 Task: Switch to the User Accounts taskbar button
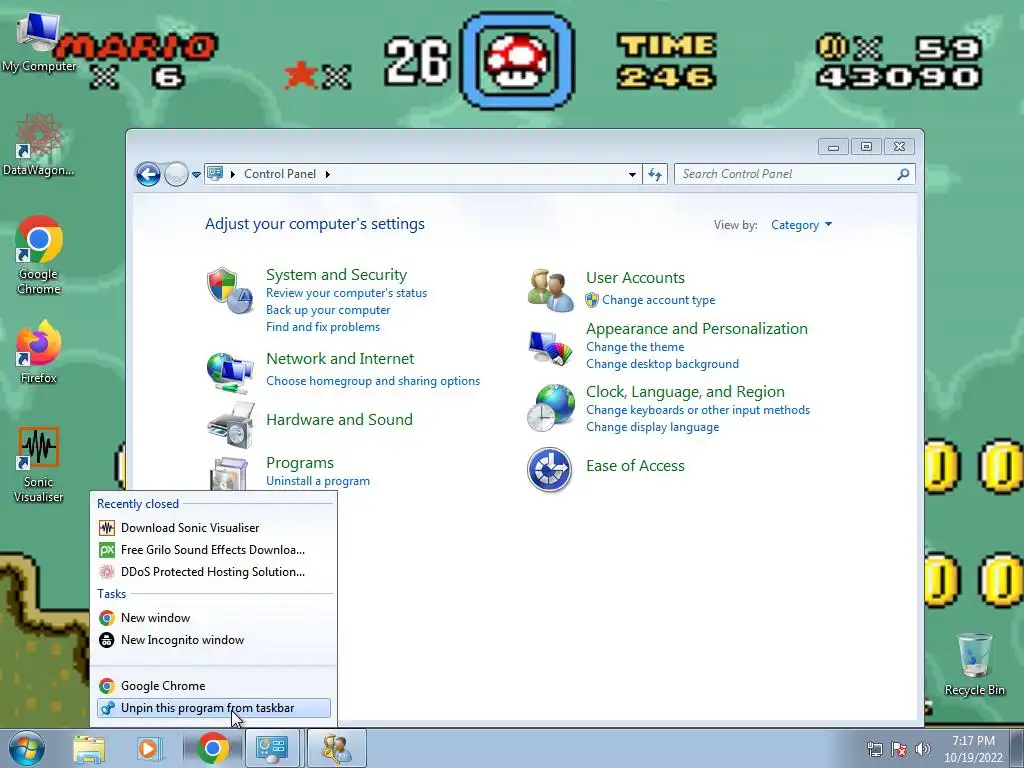337,748
